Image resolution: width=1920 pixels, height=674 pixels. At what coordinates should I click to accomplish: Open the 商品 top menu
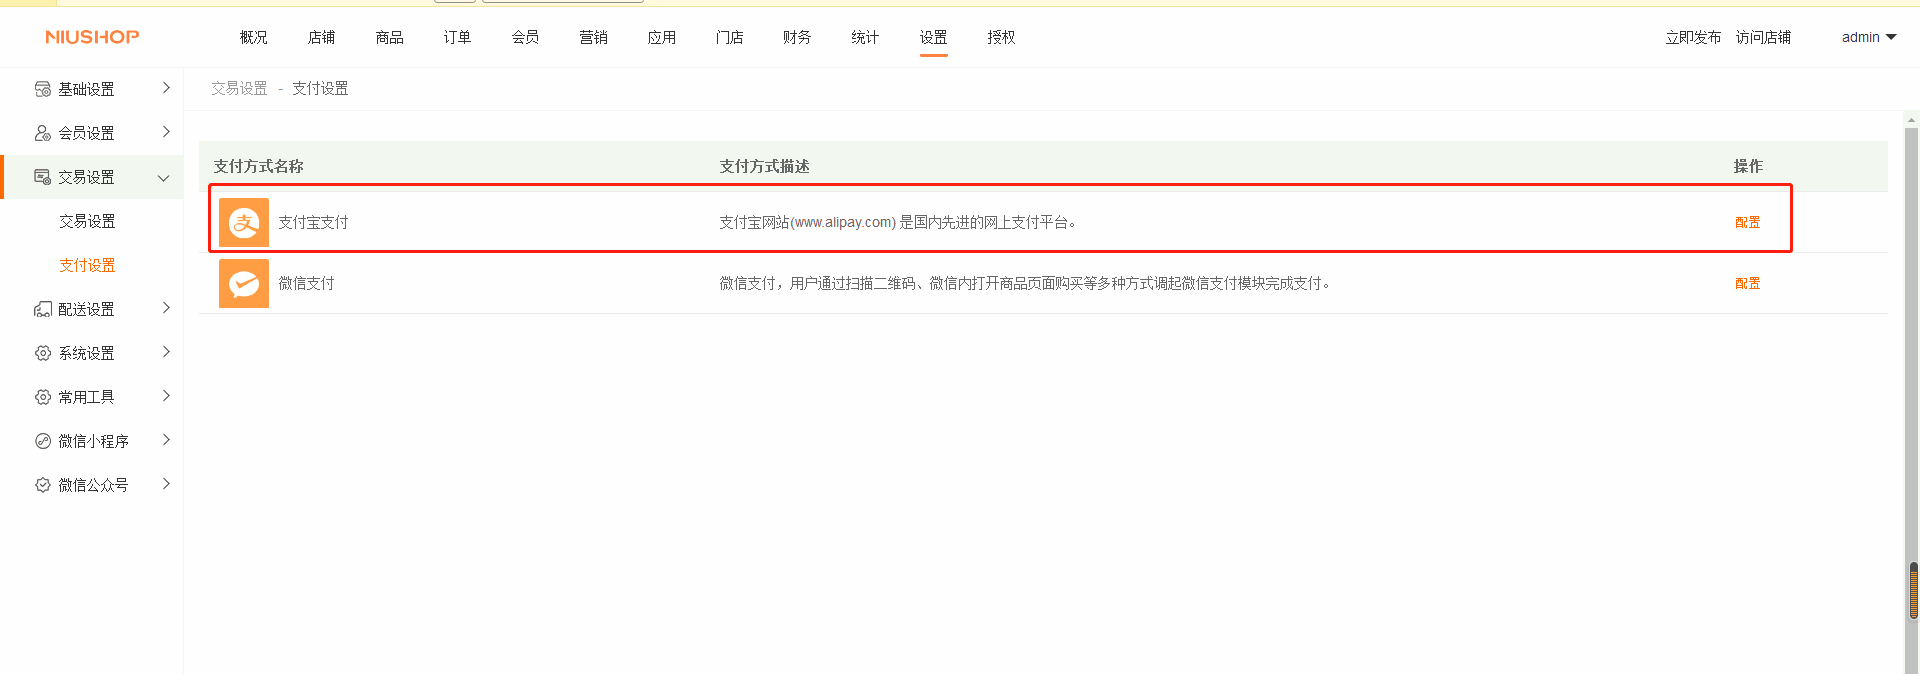[x=390, y=37]
